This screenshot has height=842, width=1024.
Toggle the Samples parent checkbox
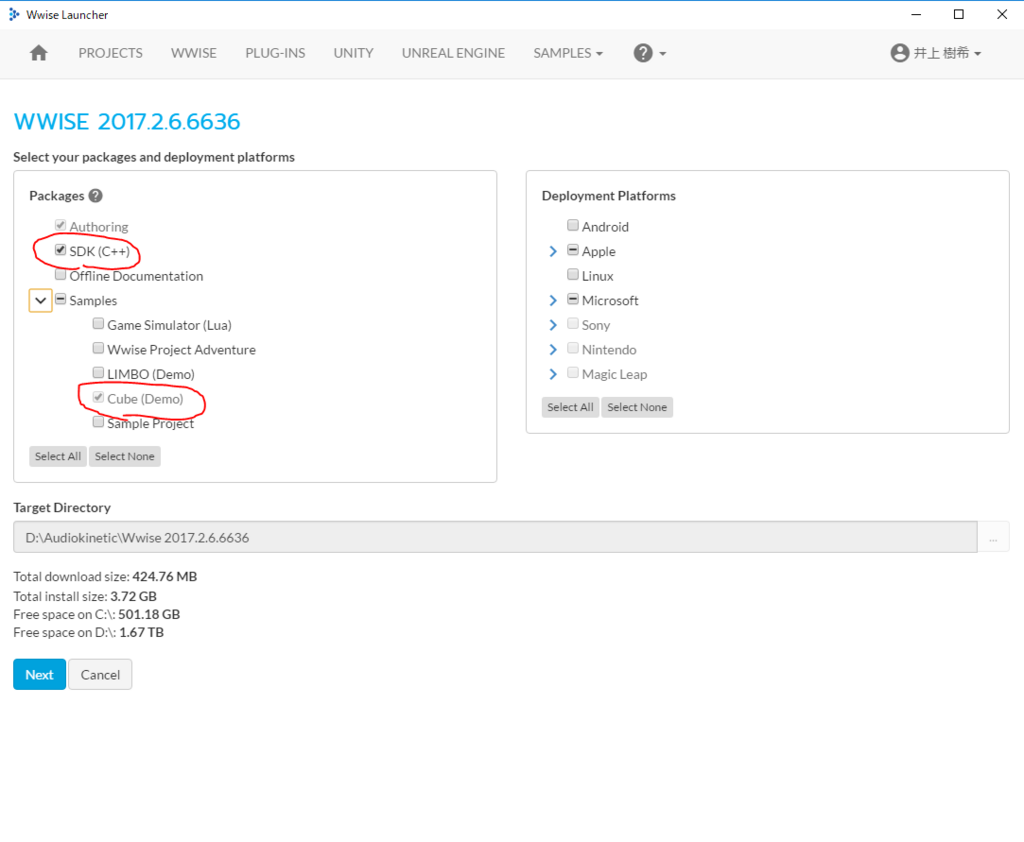click(61, 299)
